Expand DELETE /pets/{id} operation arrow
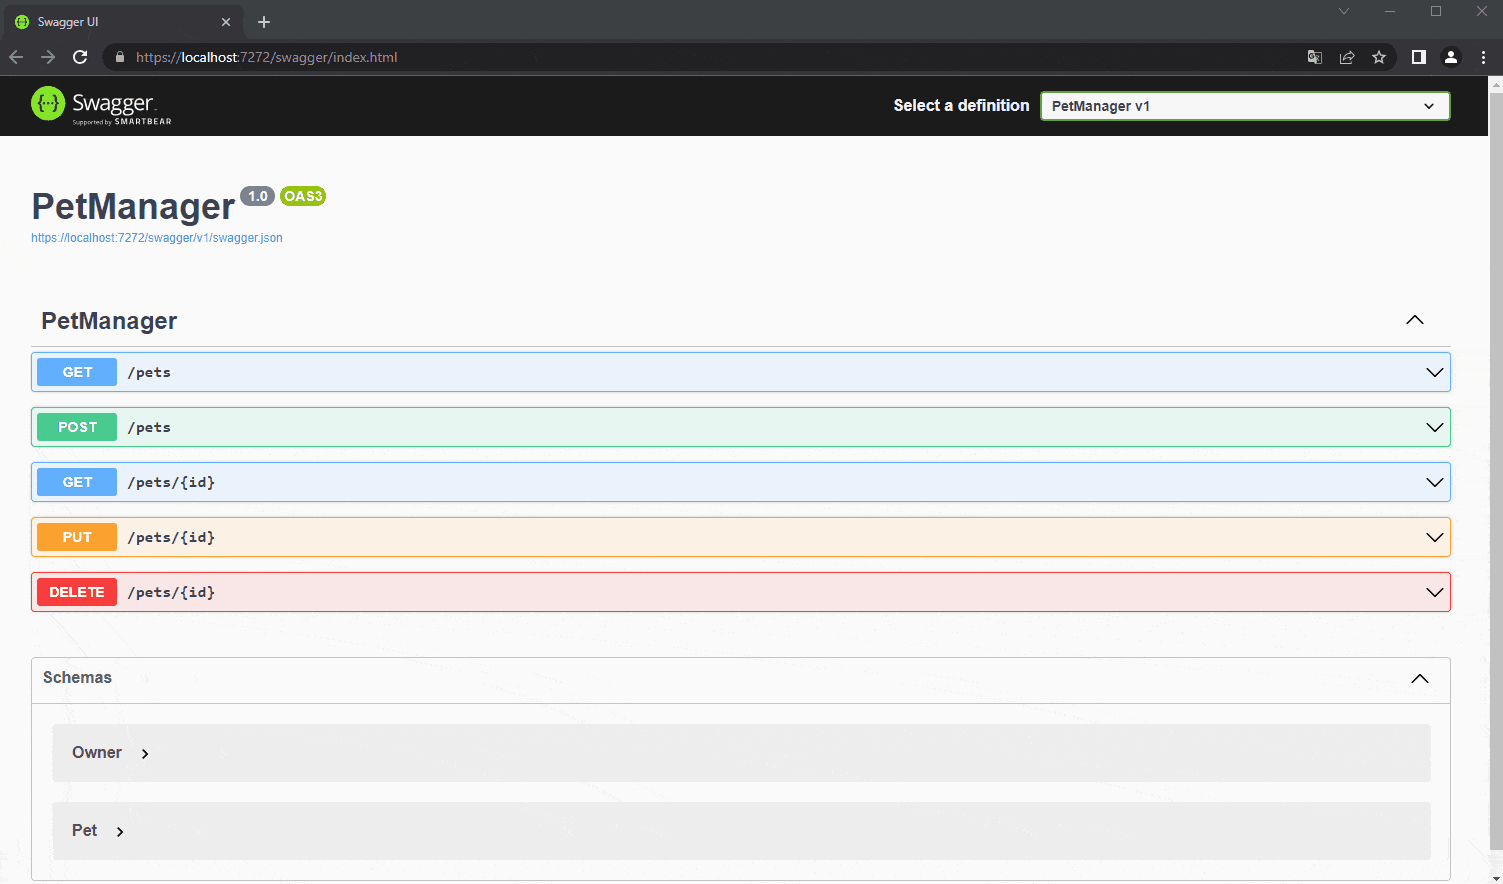The image size is (1503, 884). pos(1435,592)
